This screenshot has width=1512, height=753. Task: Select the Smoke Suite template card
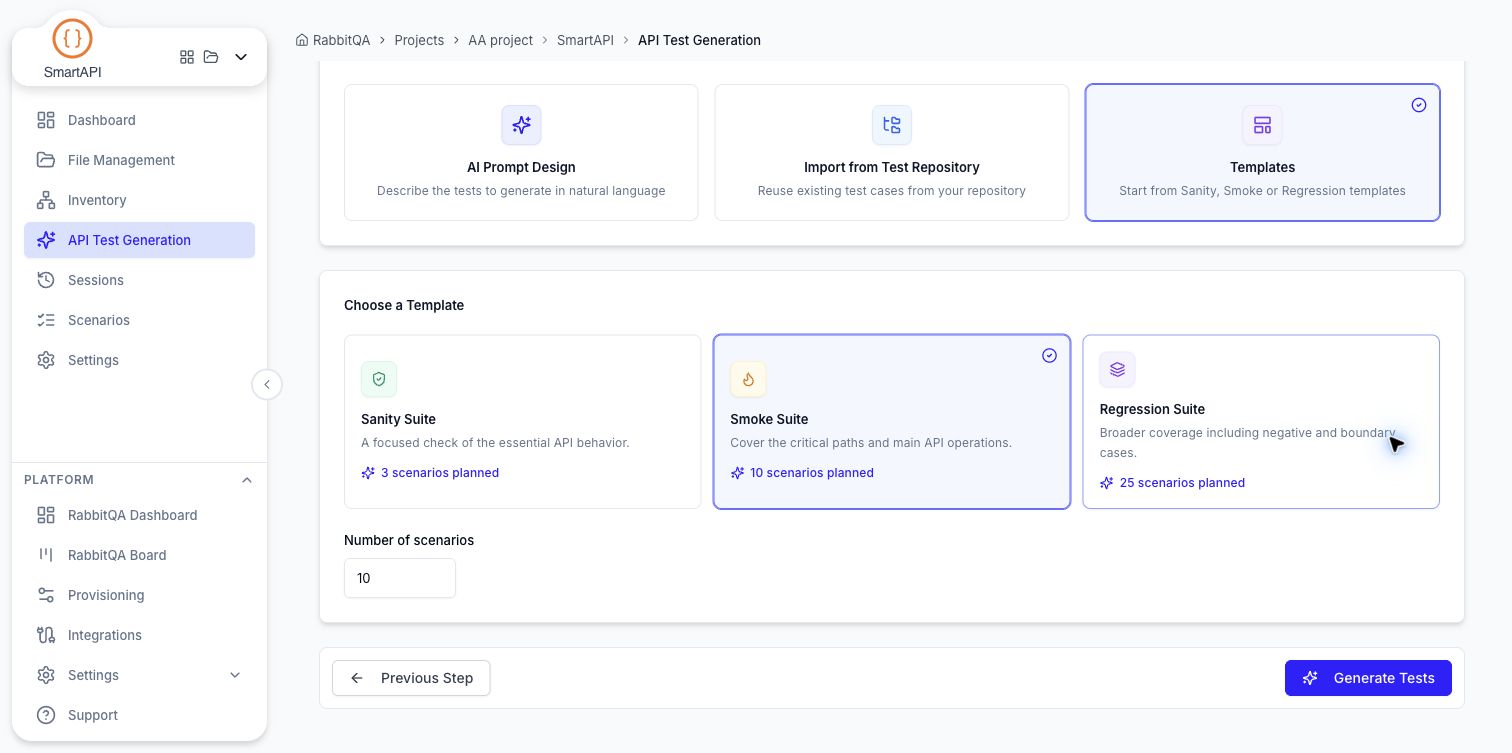(x=892, y=421)
